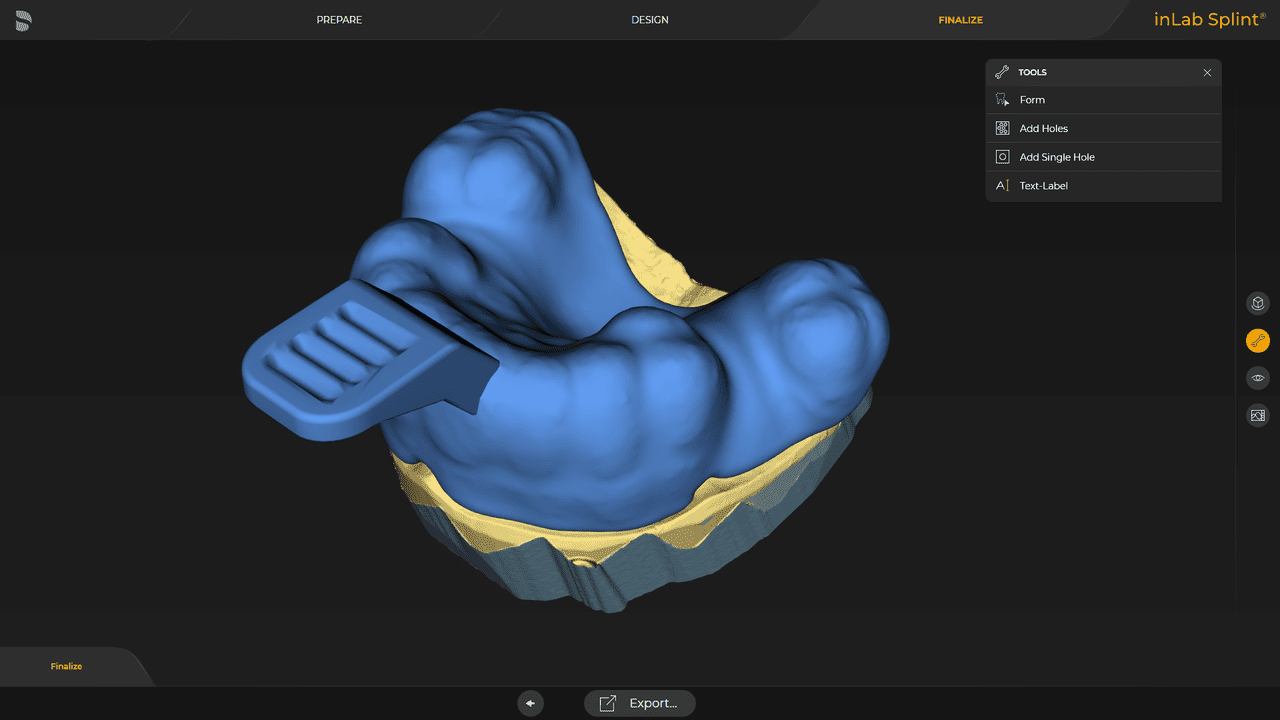This screenshot has width=1280, height=720.
Task: Toggle the eye visibility icon in right sidebar
Action: tap(1257, 378)
